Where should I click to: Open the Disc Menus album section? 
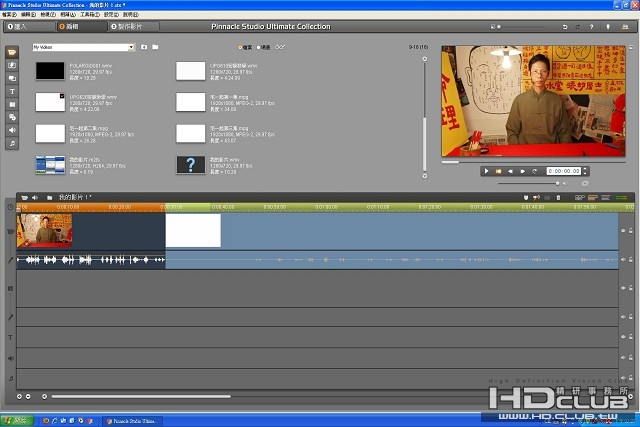12,118
